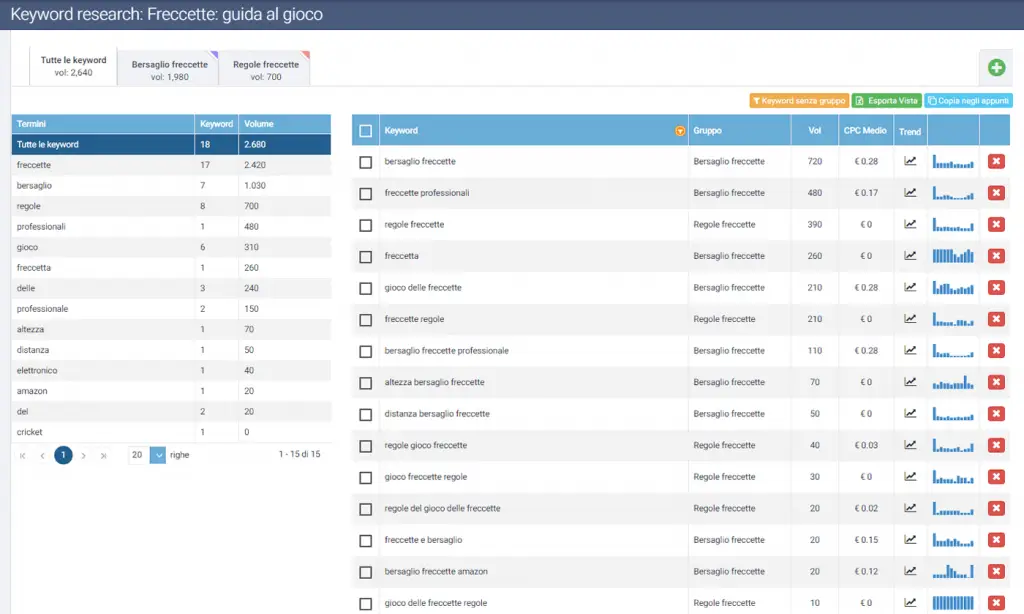This screenshot has width=1024, height=614.
Task: Click the green plus add-group icon
Action: 996,67
